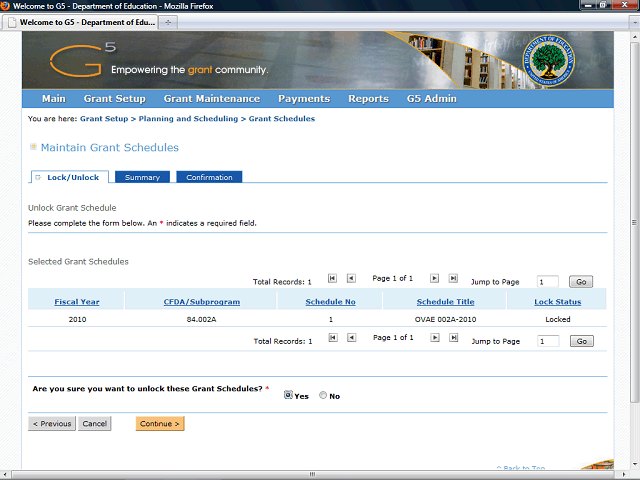Click top Jump to Page input field
640x480 pixels.
tap(548, 282)
